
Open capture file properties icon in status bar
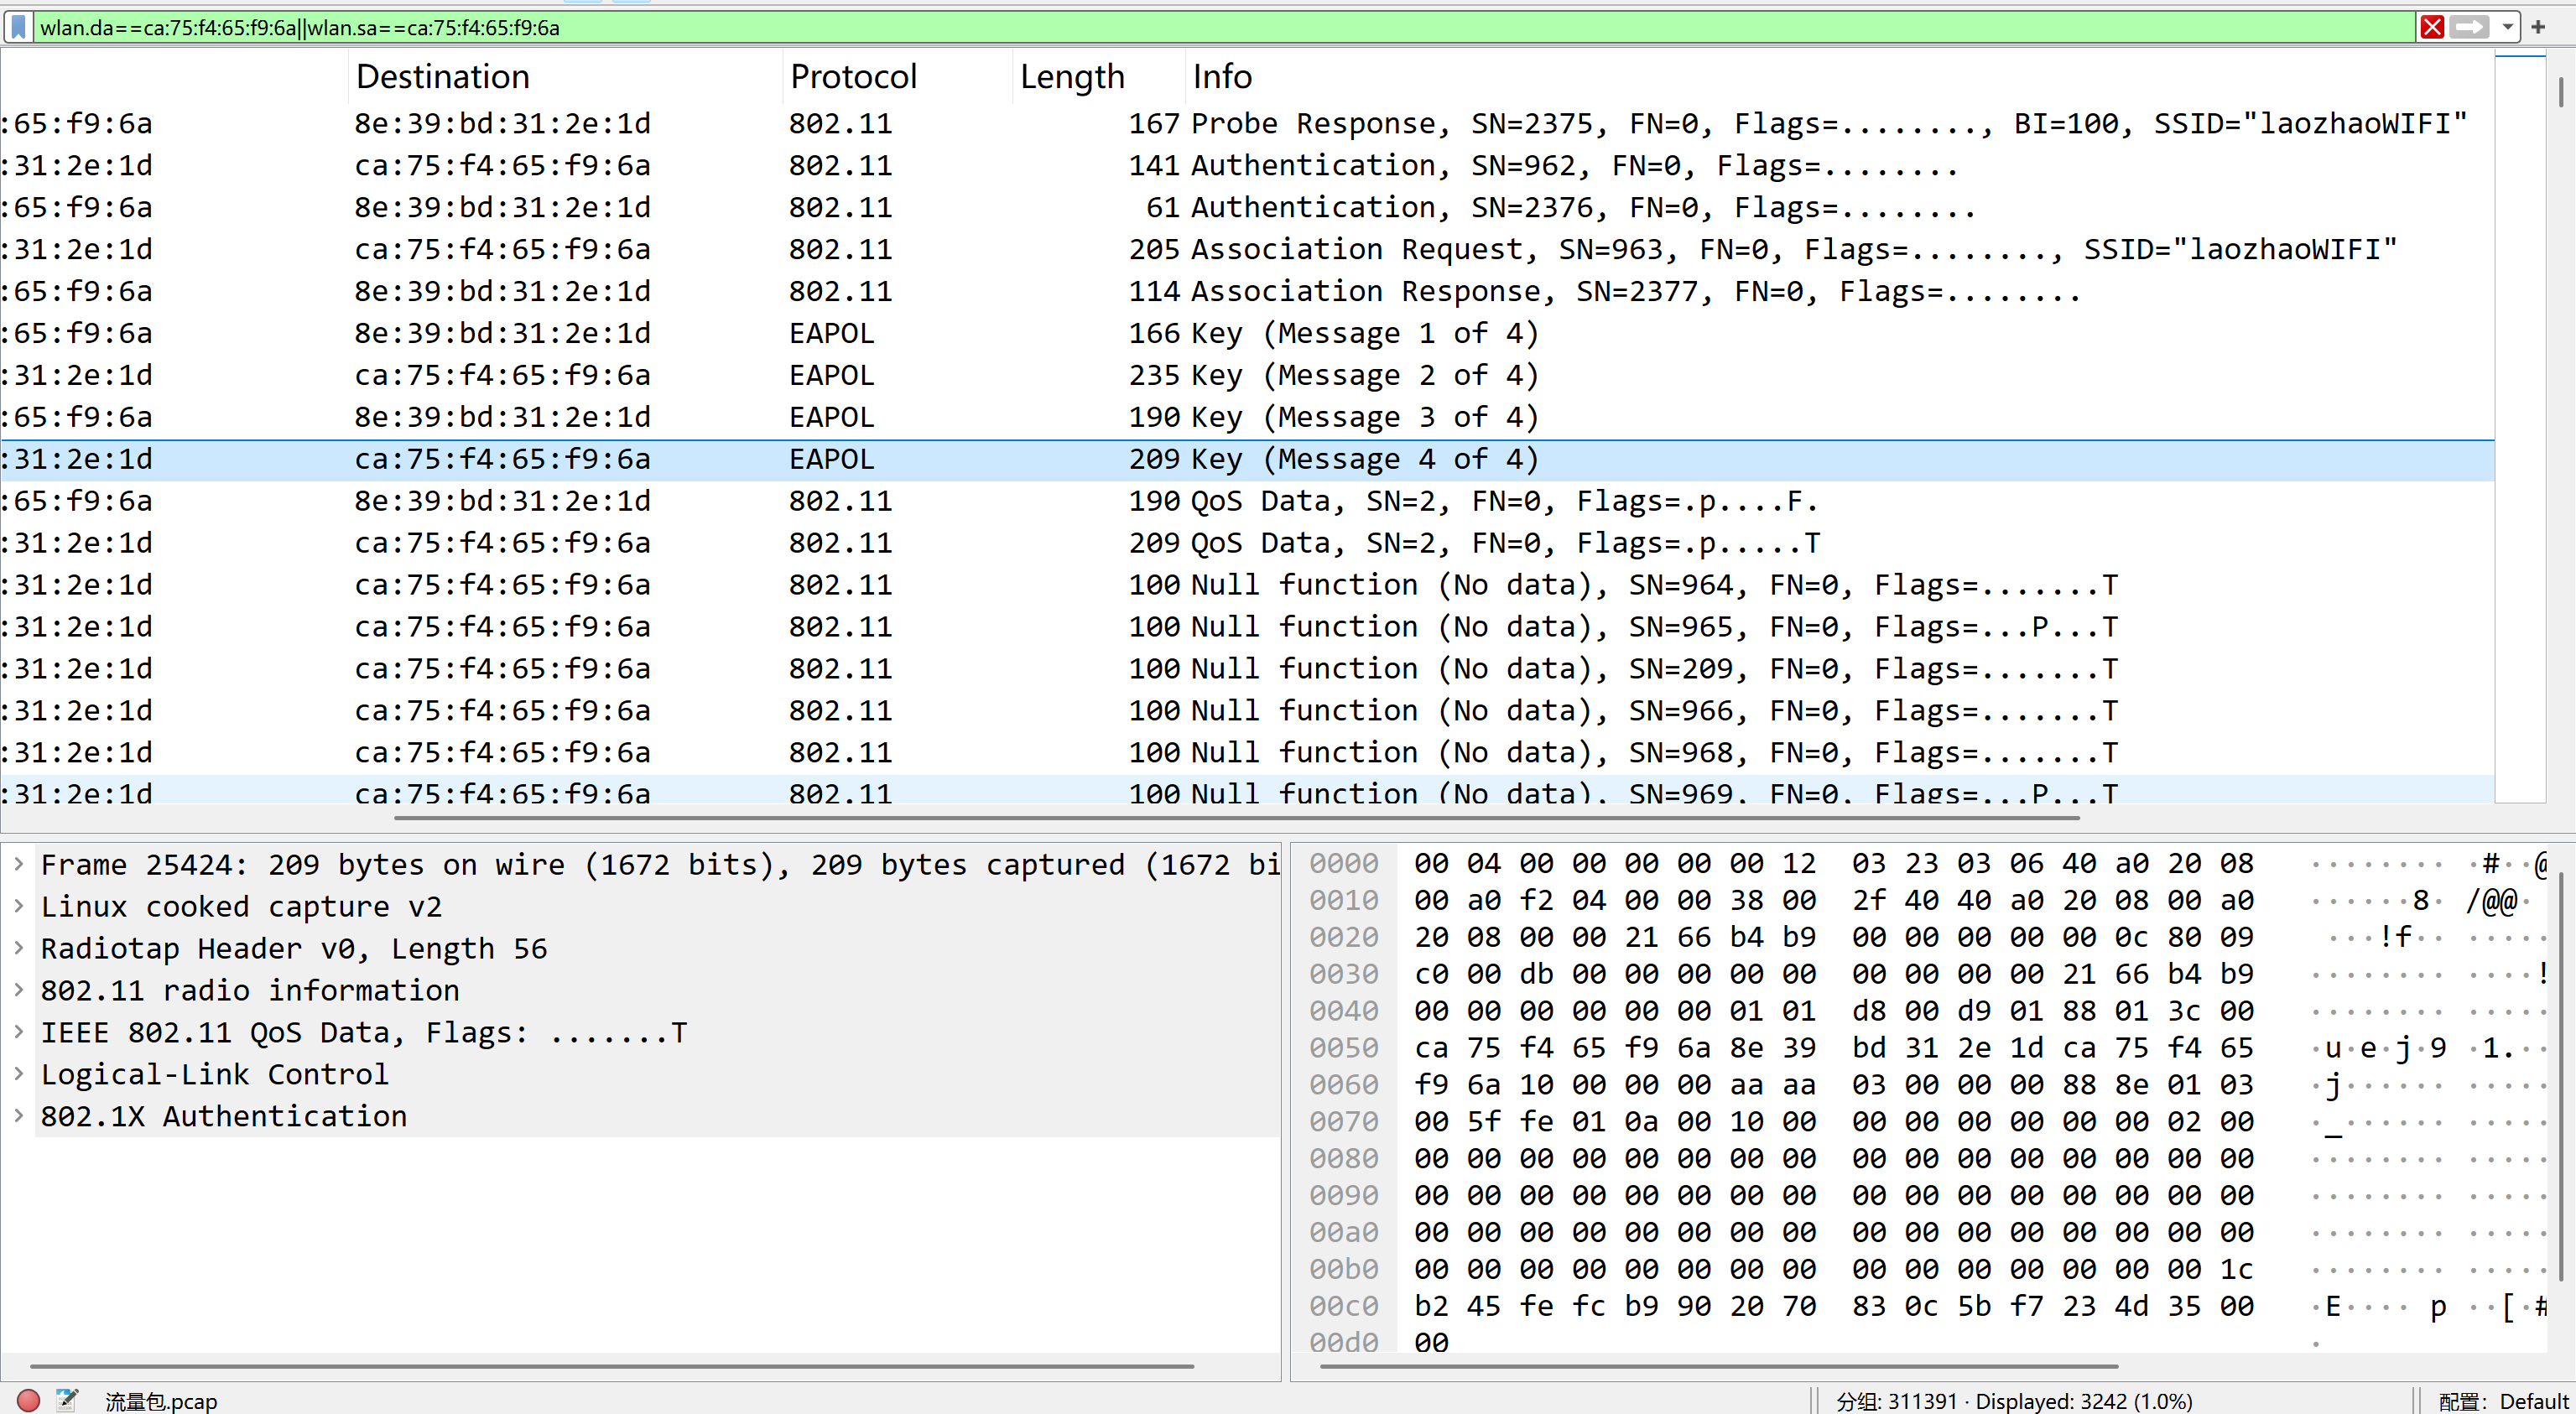[x=67, y=1400]
